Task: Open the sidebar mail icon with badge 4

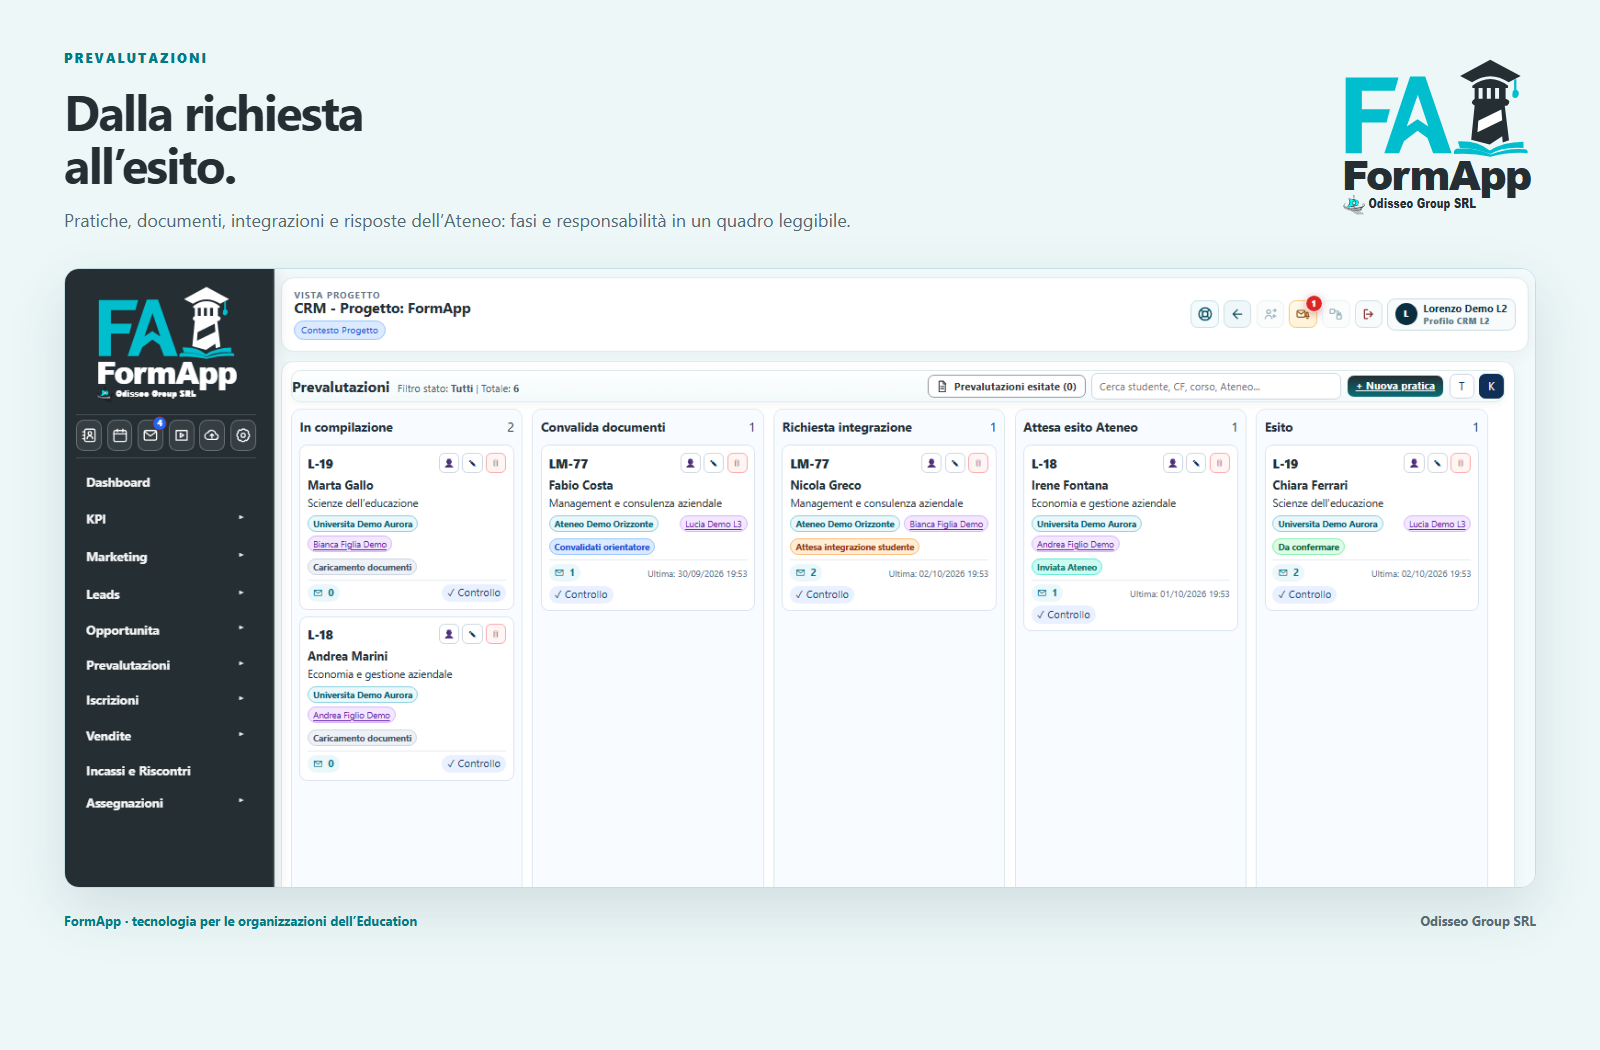Action: pyautogui.click(x=151, y=435)
